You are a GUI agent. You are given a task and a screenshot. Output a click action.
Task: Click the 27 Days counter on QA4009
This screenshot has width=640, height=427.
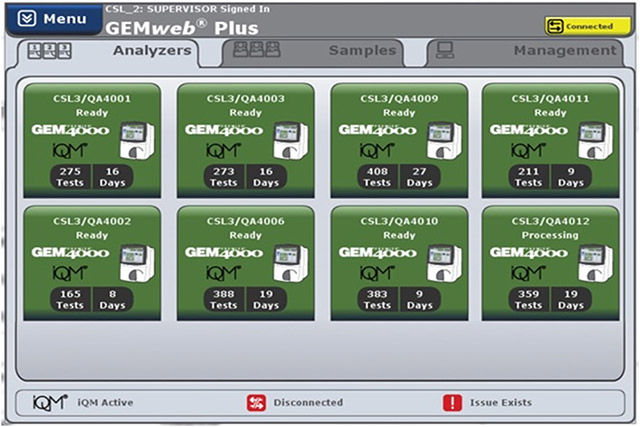point(420,177)
